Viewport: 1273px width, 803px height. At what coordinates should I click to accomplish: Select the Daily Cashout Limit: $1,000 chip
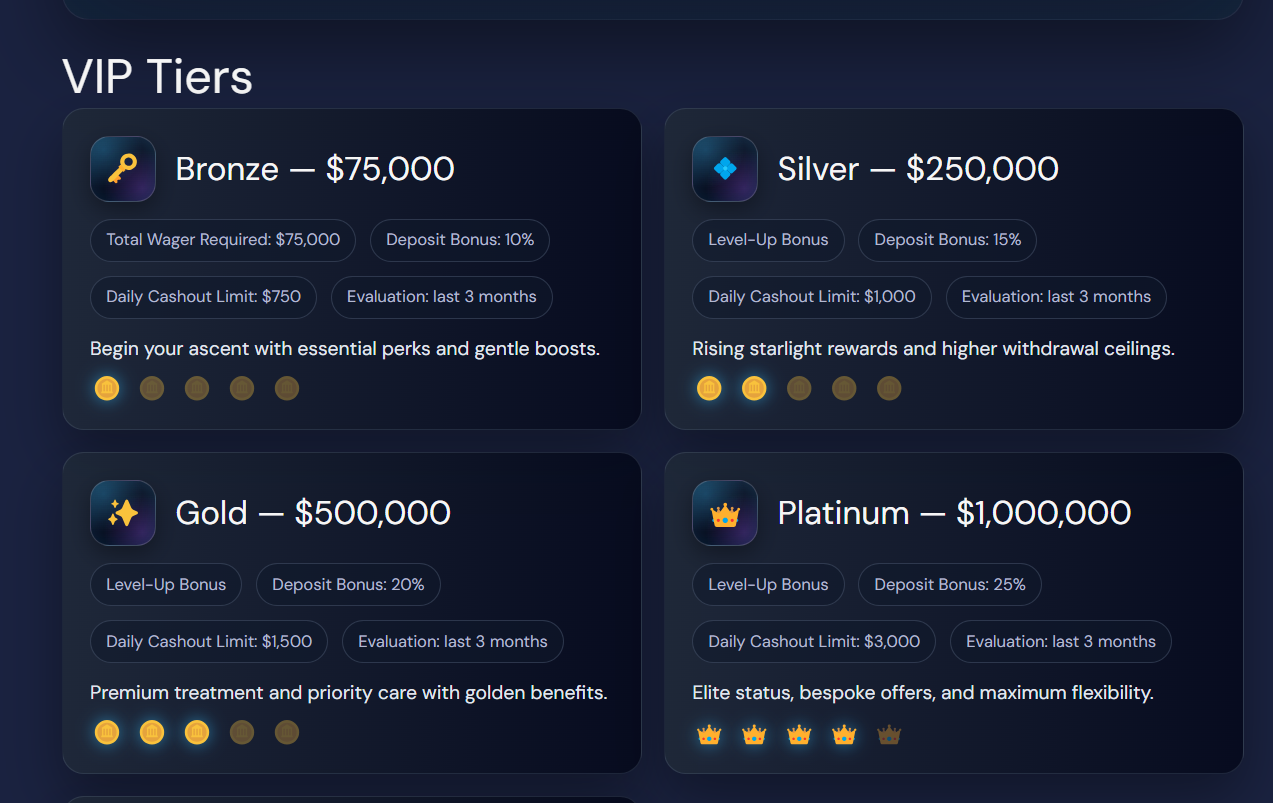click(812, 297)
